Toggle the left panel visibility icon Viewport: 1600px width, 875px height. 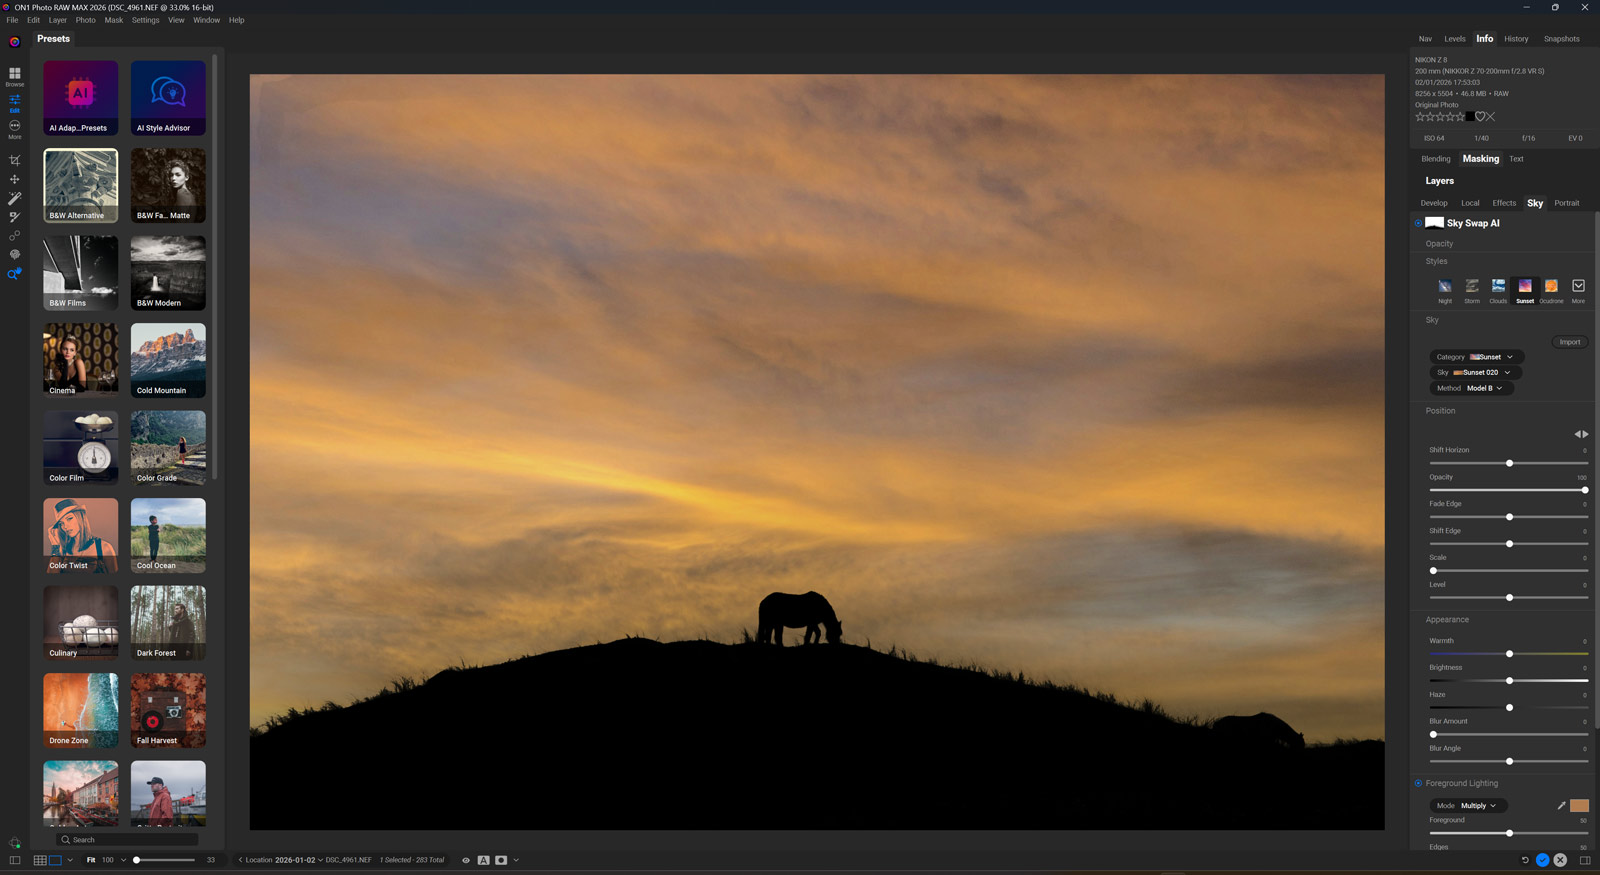(x=14, y=860)
